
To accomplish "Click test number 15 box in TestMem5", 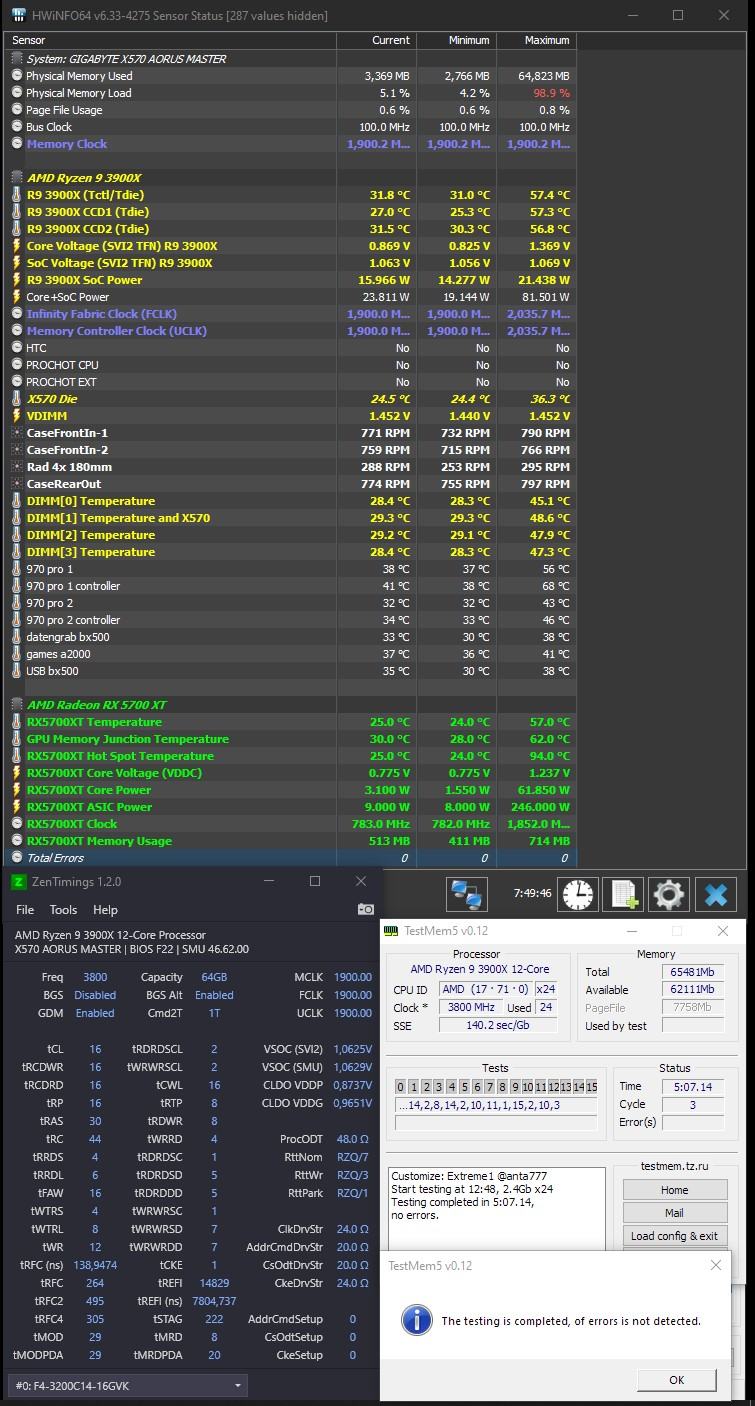I will [591, 1087].
